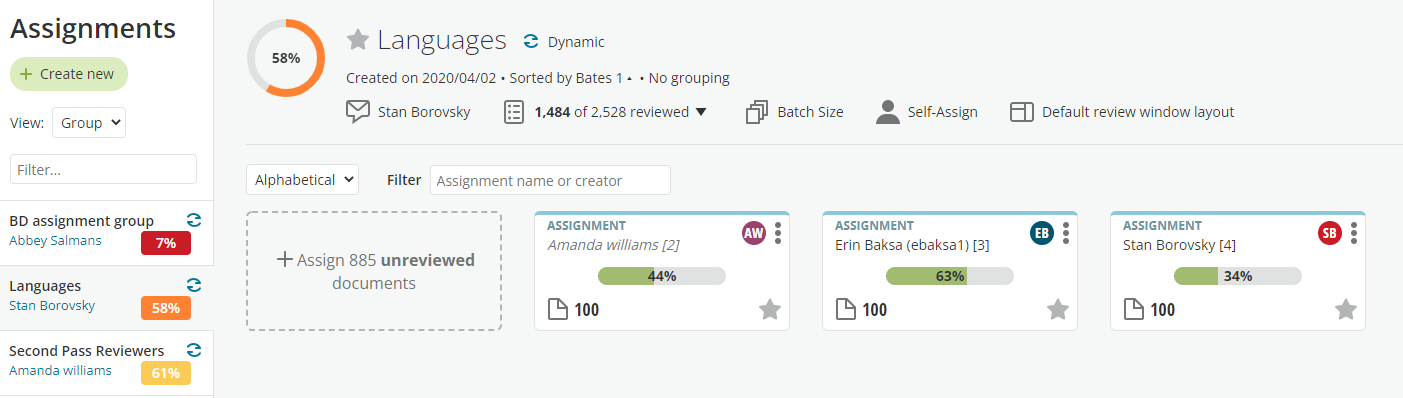
Task: Open Batch Size stacked pages icon
Action: (x=756, y=112)
